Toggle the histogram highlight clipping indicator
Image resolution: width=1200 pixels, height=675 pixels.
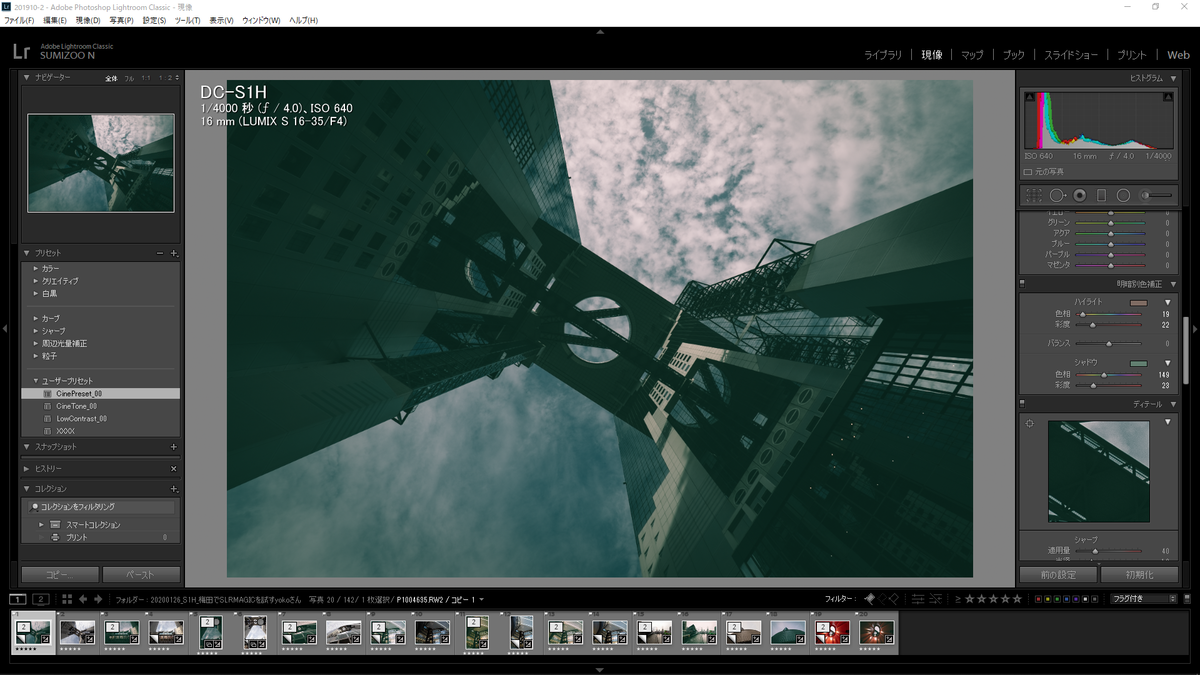tap(1168, 97)
